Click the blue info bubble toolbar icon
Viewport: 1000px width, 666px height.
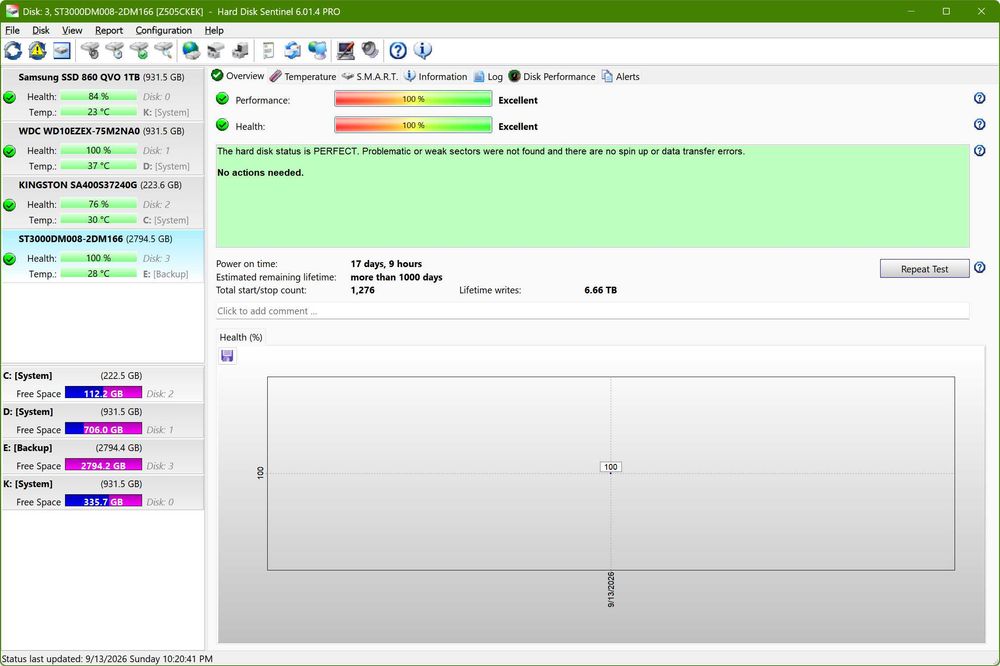tap(422, 50)
